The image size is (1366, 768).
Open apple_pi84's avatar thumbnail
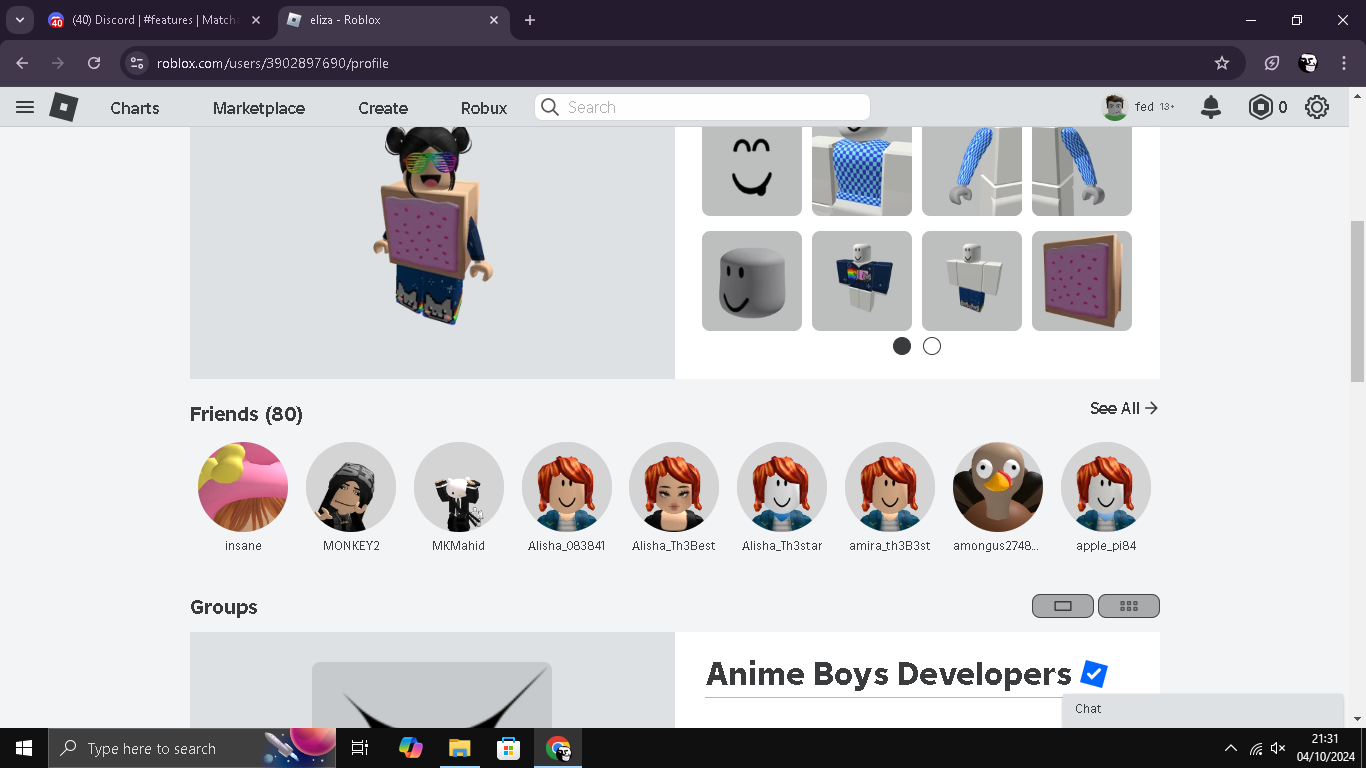pos(1106,487)
